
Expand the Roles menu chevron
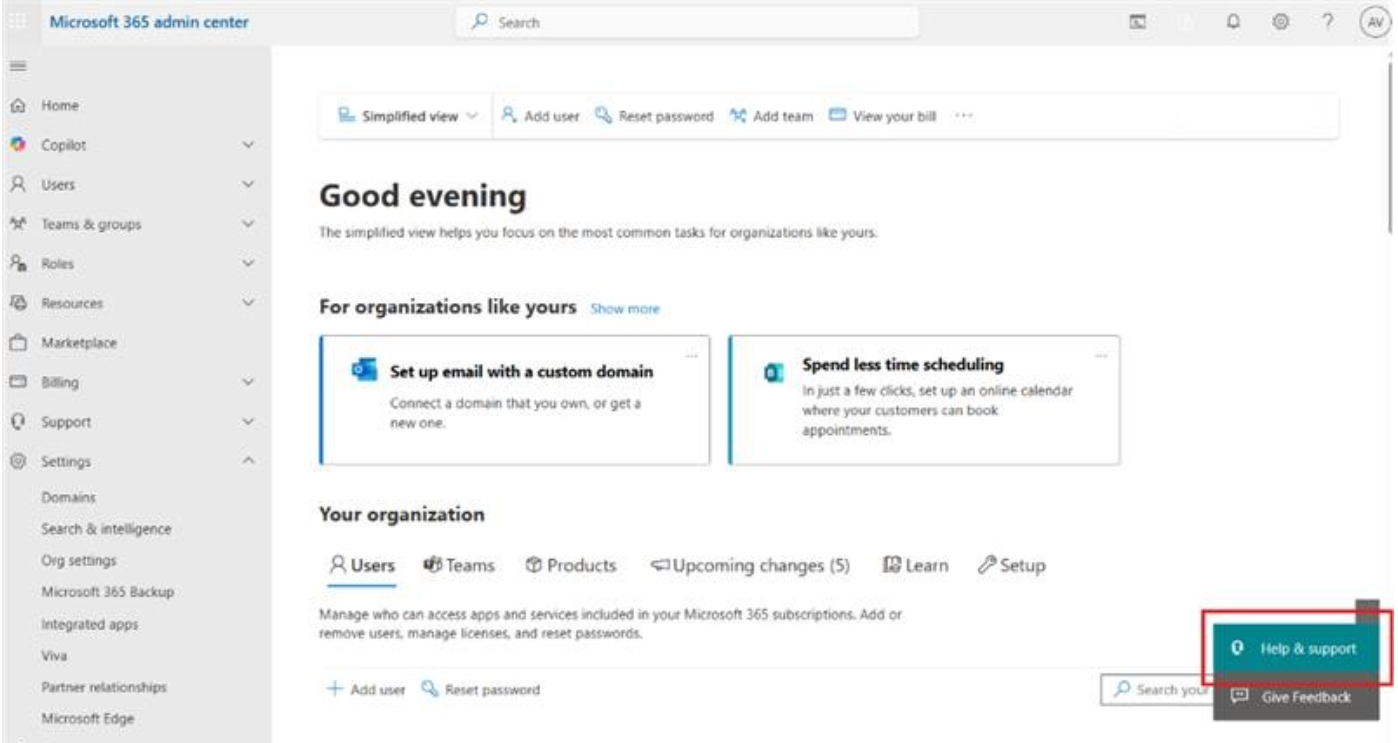[250, 264]
